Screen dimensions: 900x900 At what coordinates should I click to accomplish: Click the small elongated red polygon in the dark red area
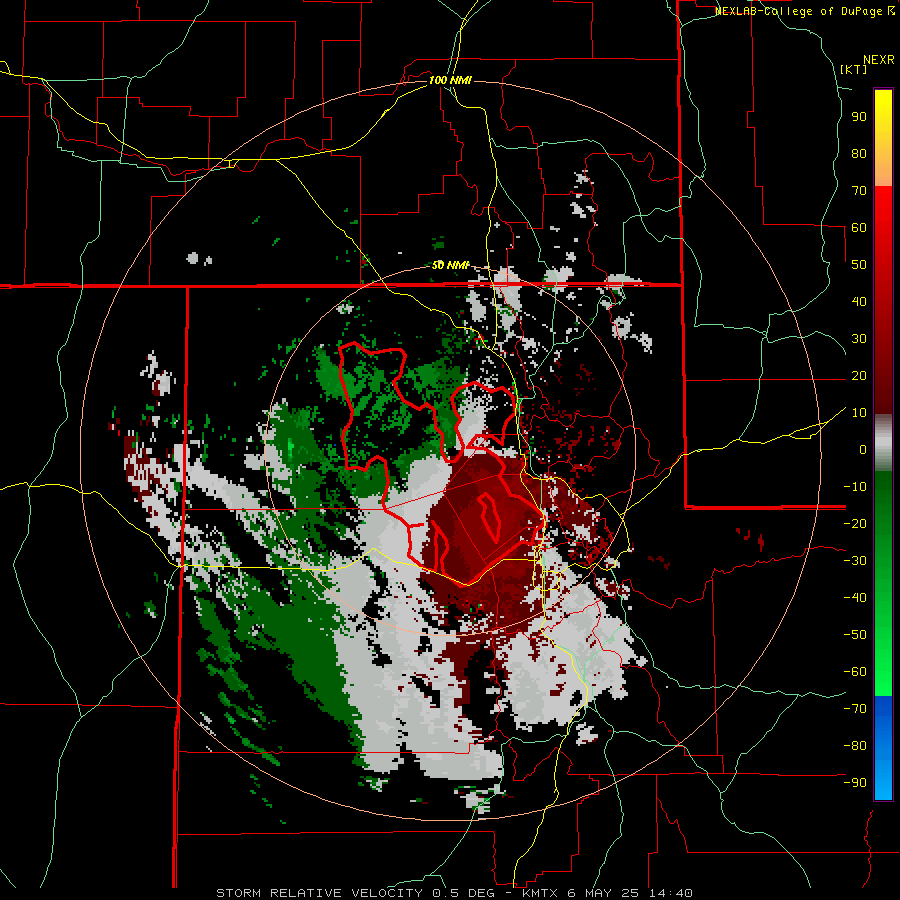click(489, 517)
